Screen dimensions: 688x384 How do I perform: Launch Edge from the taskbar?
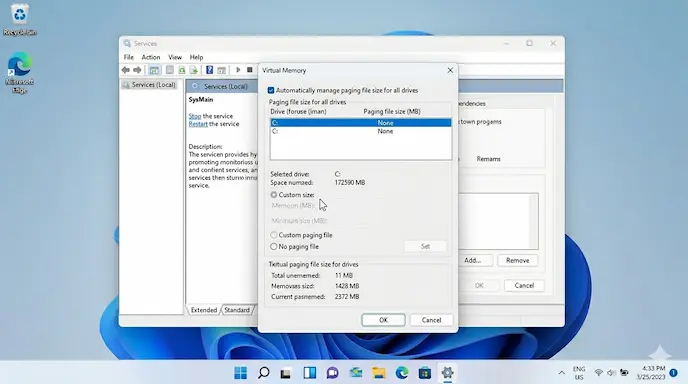[401, 373]
